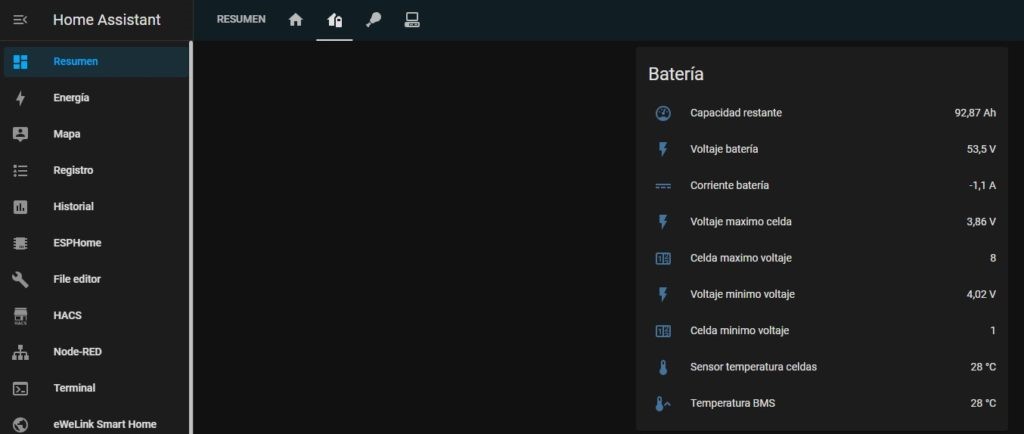Click the Mapa sidebar icon

point(20,134)
